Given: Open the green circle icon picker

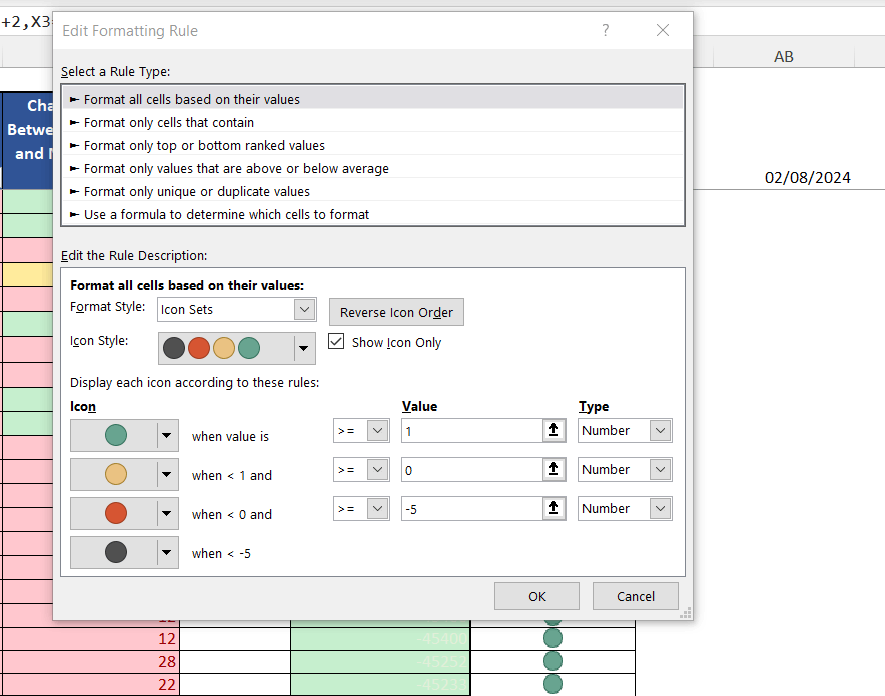Looking at the screenshot, I should [124, 435].
